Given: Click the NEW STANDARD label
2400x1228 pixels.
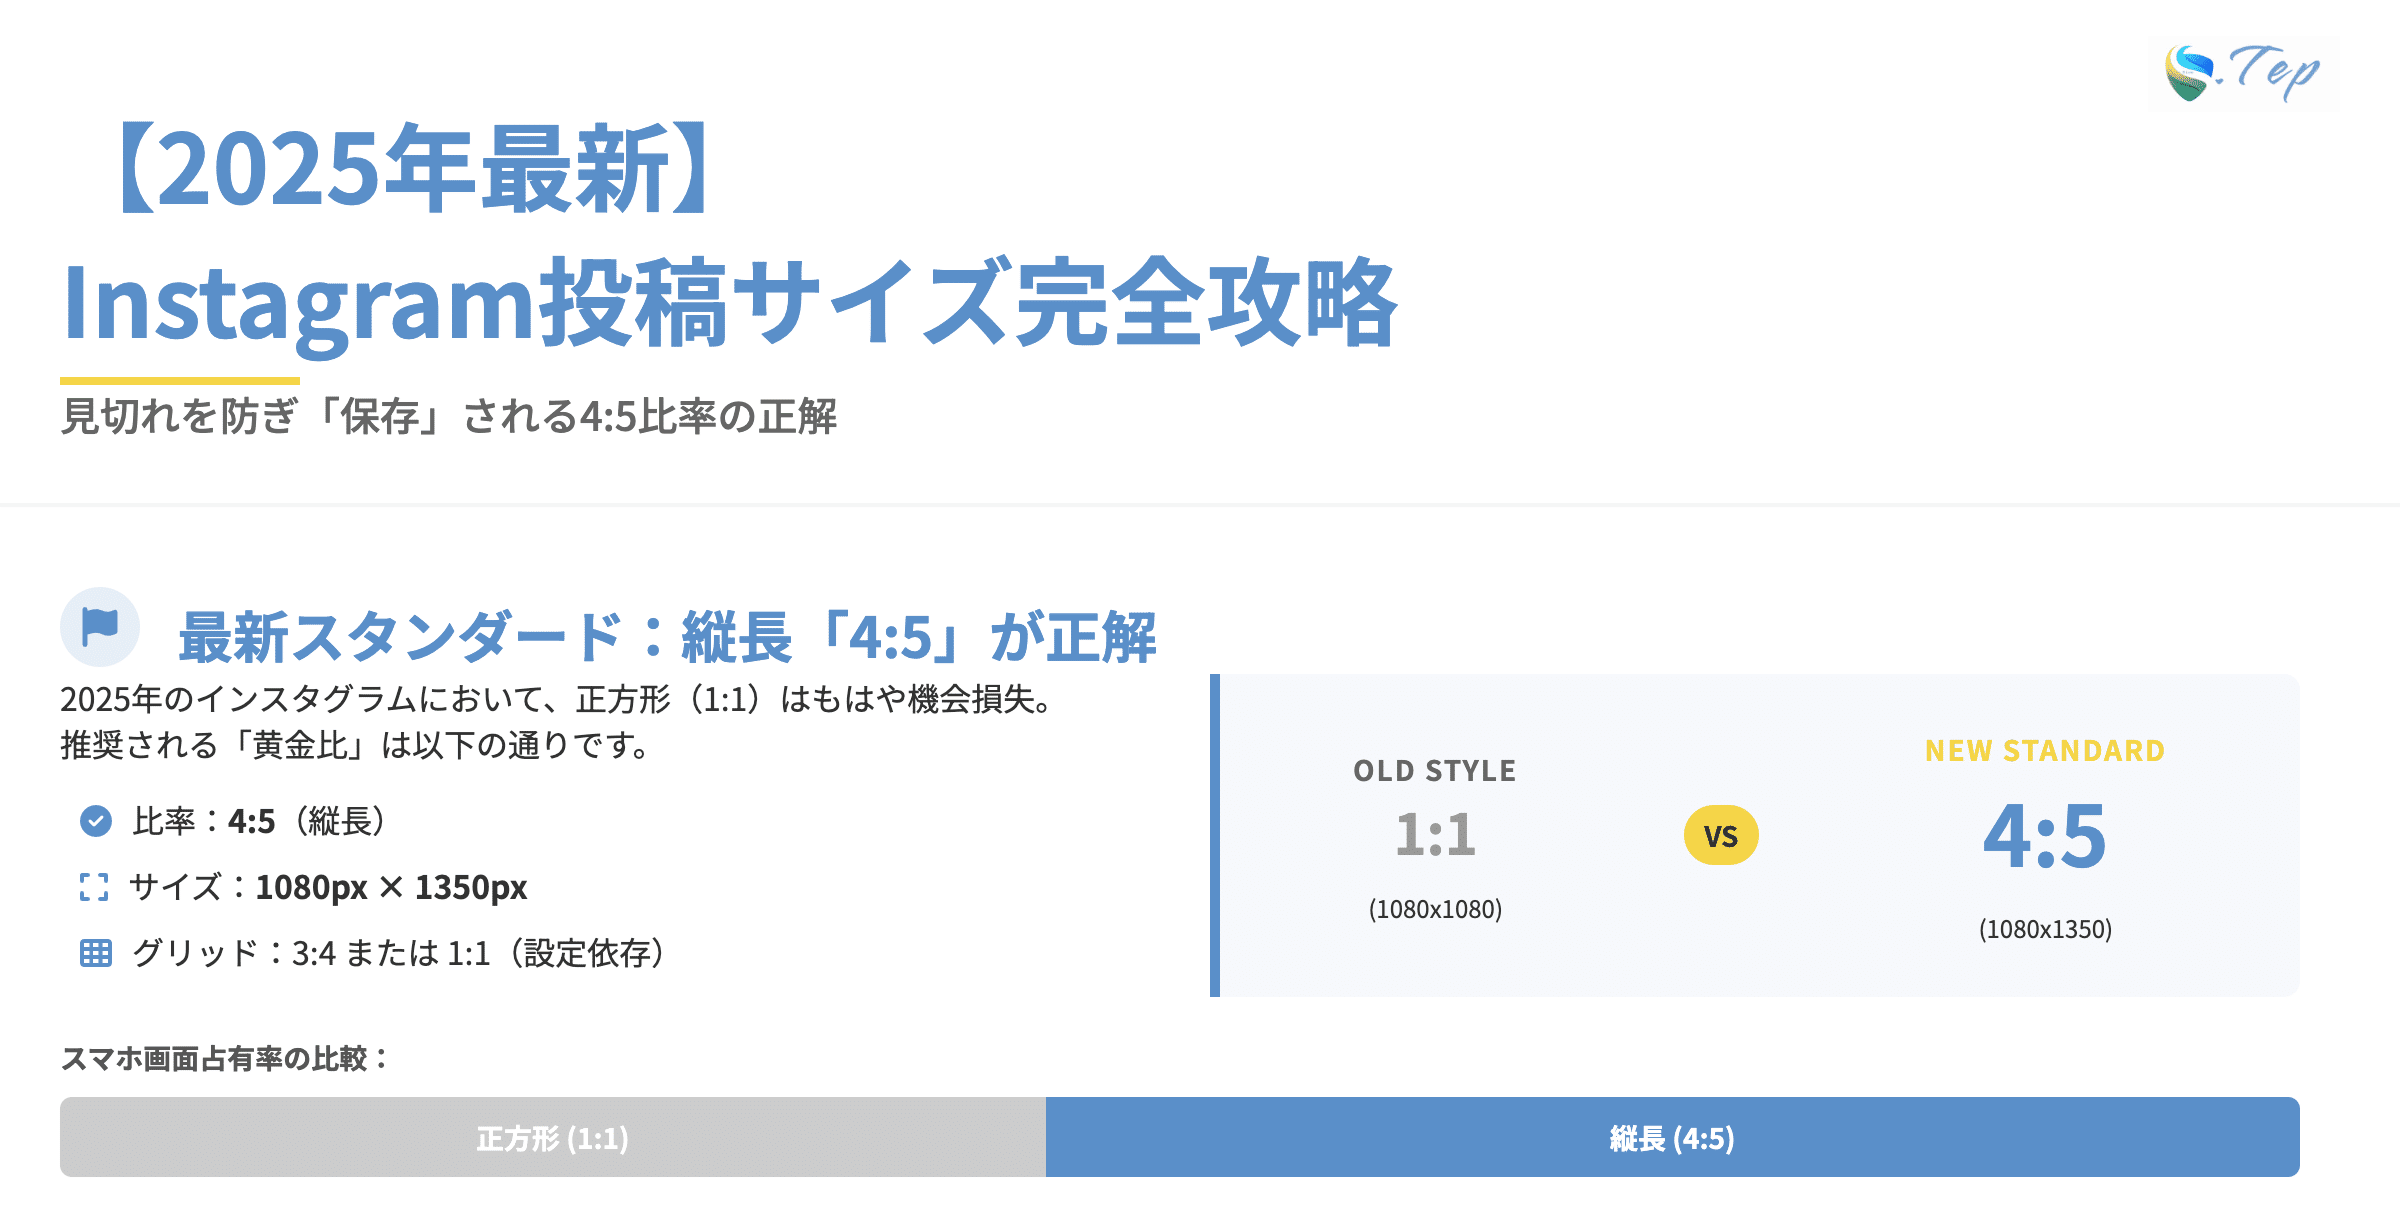Looking at the screenshot, I should tap(2044, 751).
